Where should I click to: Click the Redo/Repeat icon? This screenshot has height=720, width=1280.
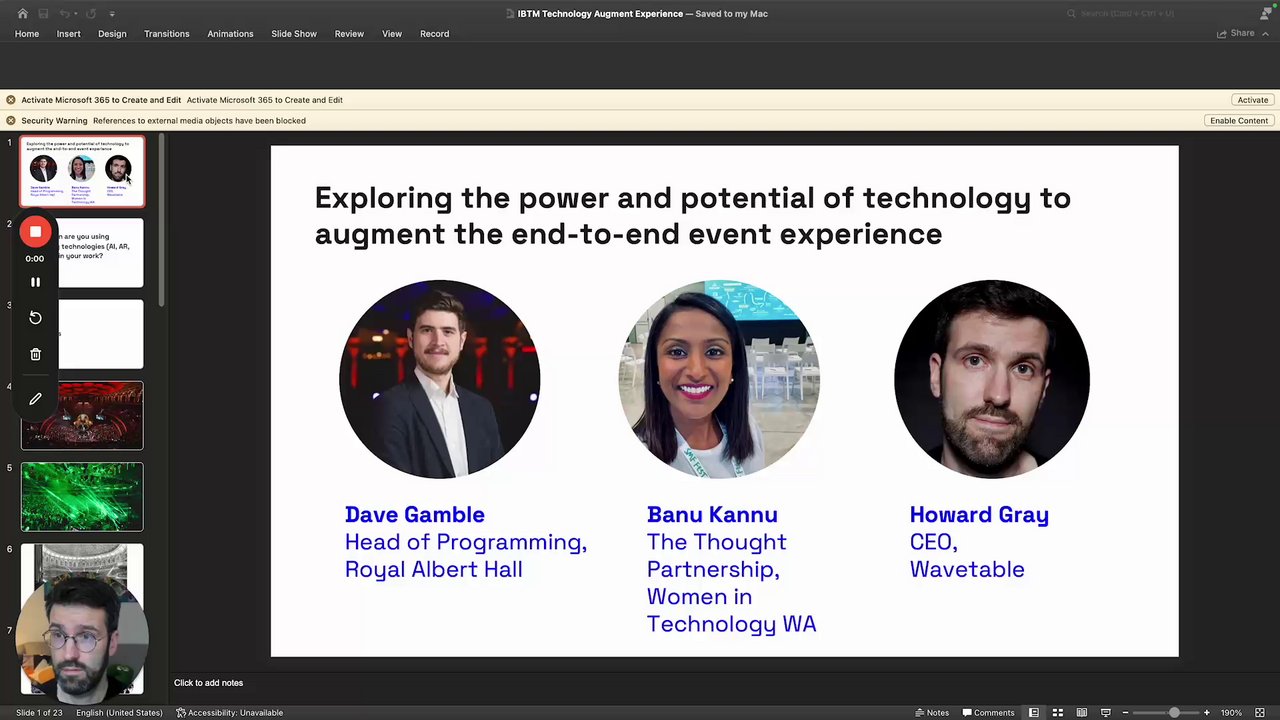click(x=92, y=13)
